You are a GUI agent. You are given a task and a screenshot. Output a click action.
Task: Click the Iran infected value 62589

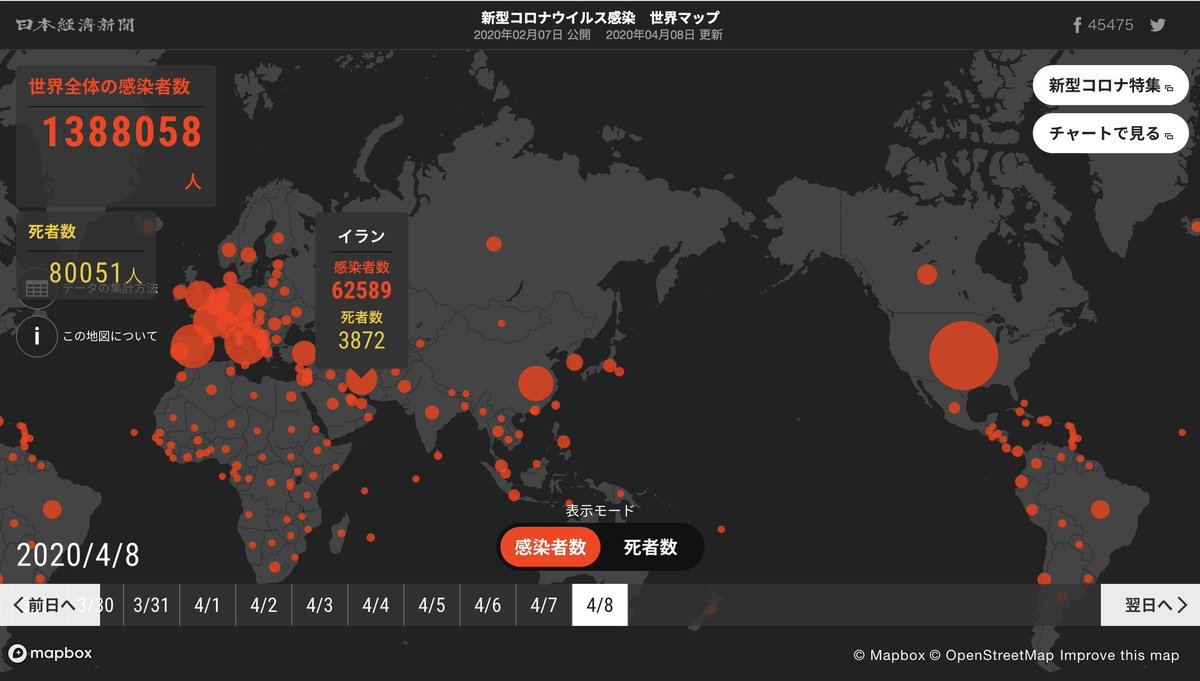click(361, 291)
